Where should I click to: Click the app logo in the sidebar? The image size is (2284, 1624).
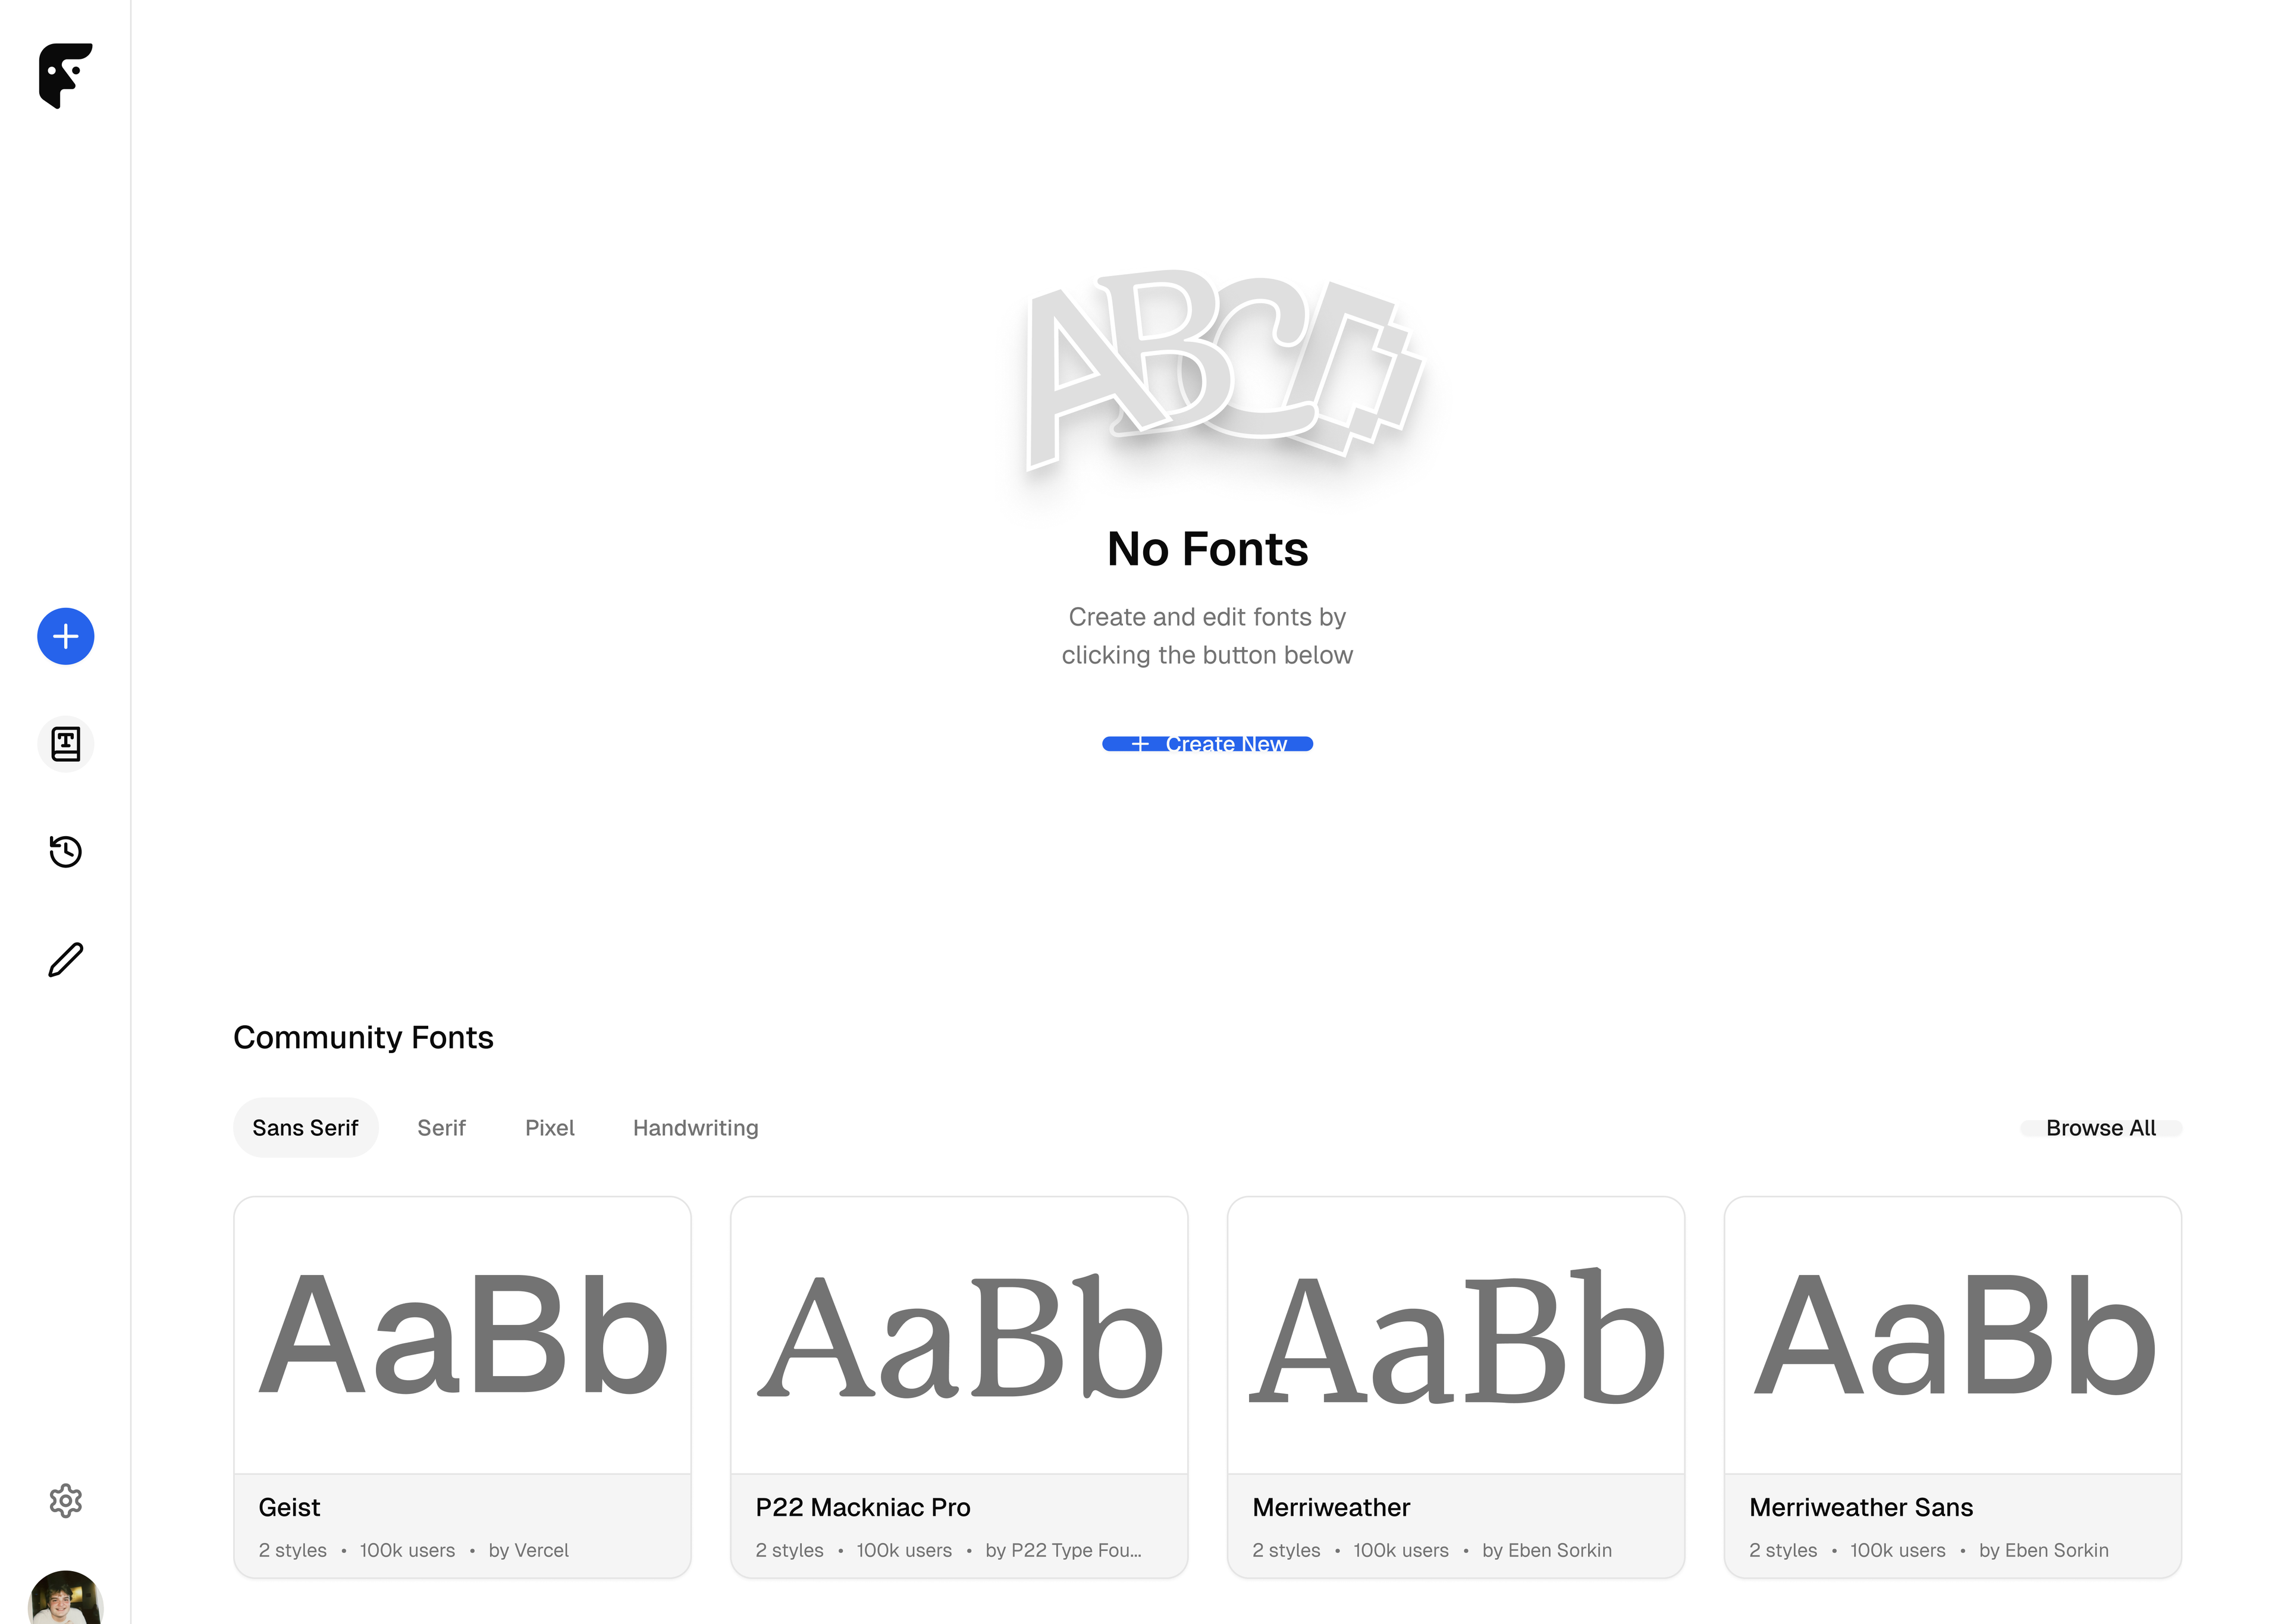click(65, 75)
